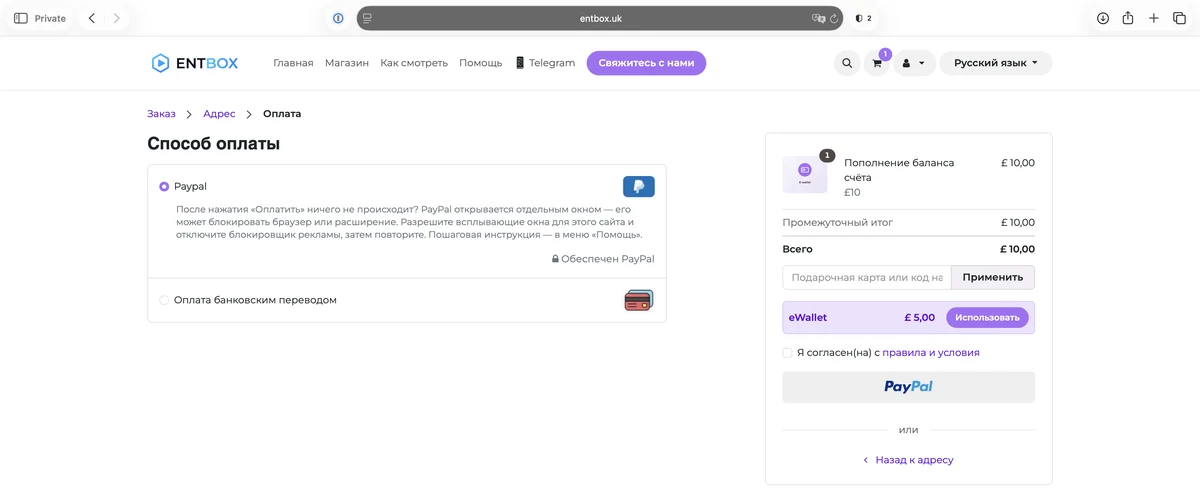The width and height of the screenshot is (1200, 498).
Task: Open the Магазин menu item
Action: click(347, 63)
